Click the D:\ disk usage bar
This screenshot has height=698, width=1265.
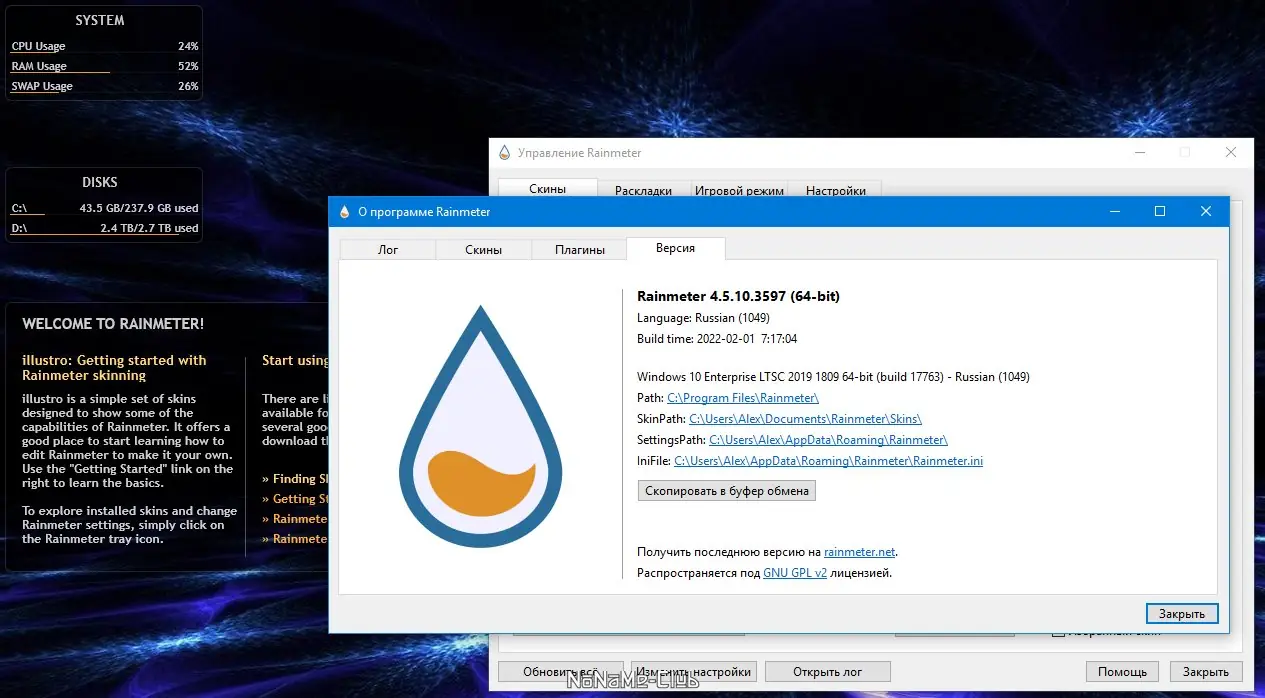[x=97, y=235]
